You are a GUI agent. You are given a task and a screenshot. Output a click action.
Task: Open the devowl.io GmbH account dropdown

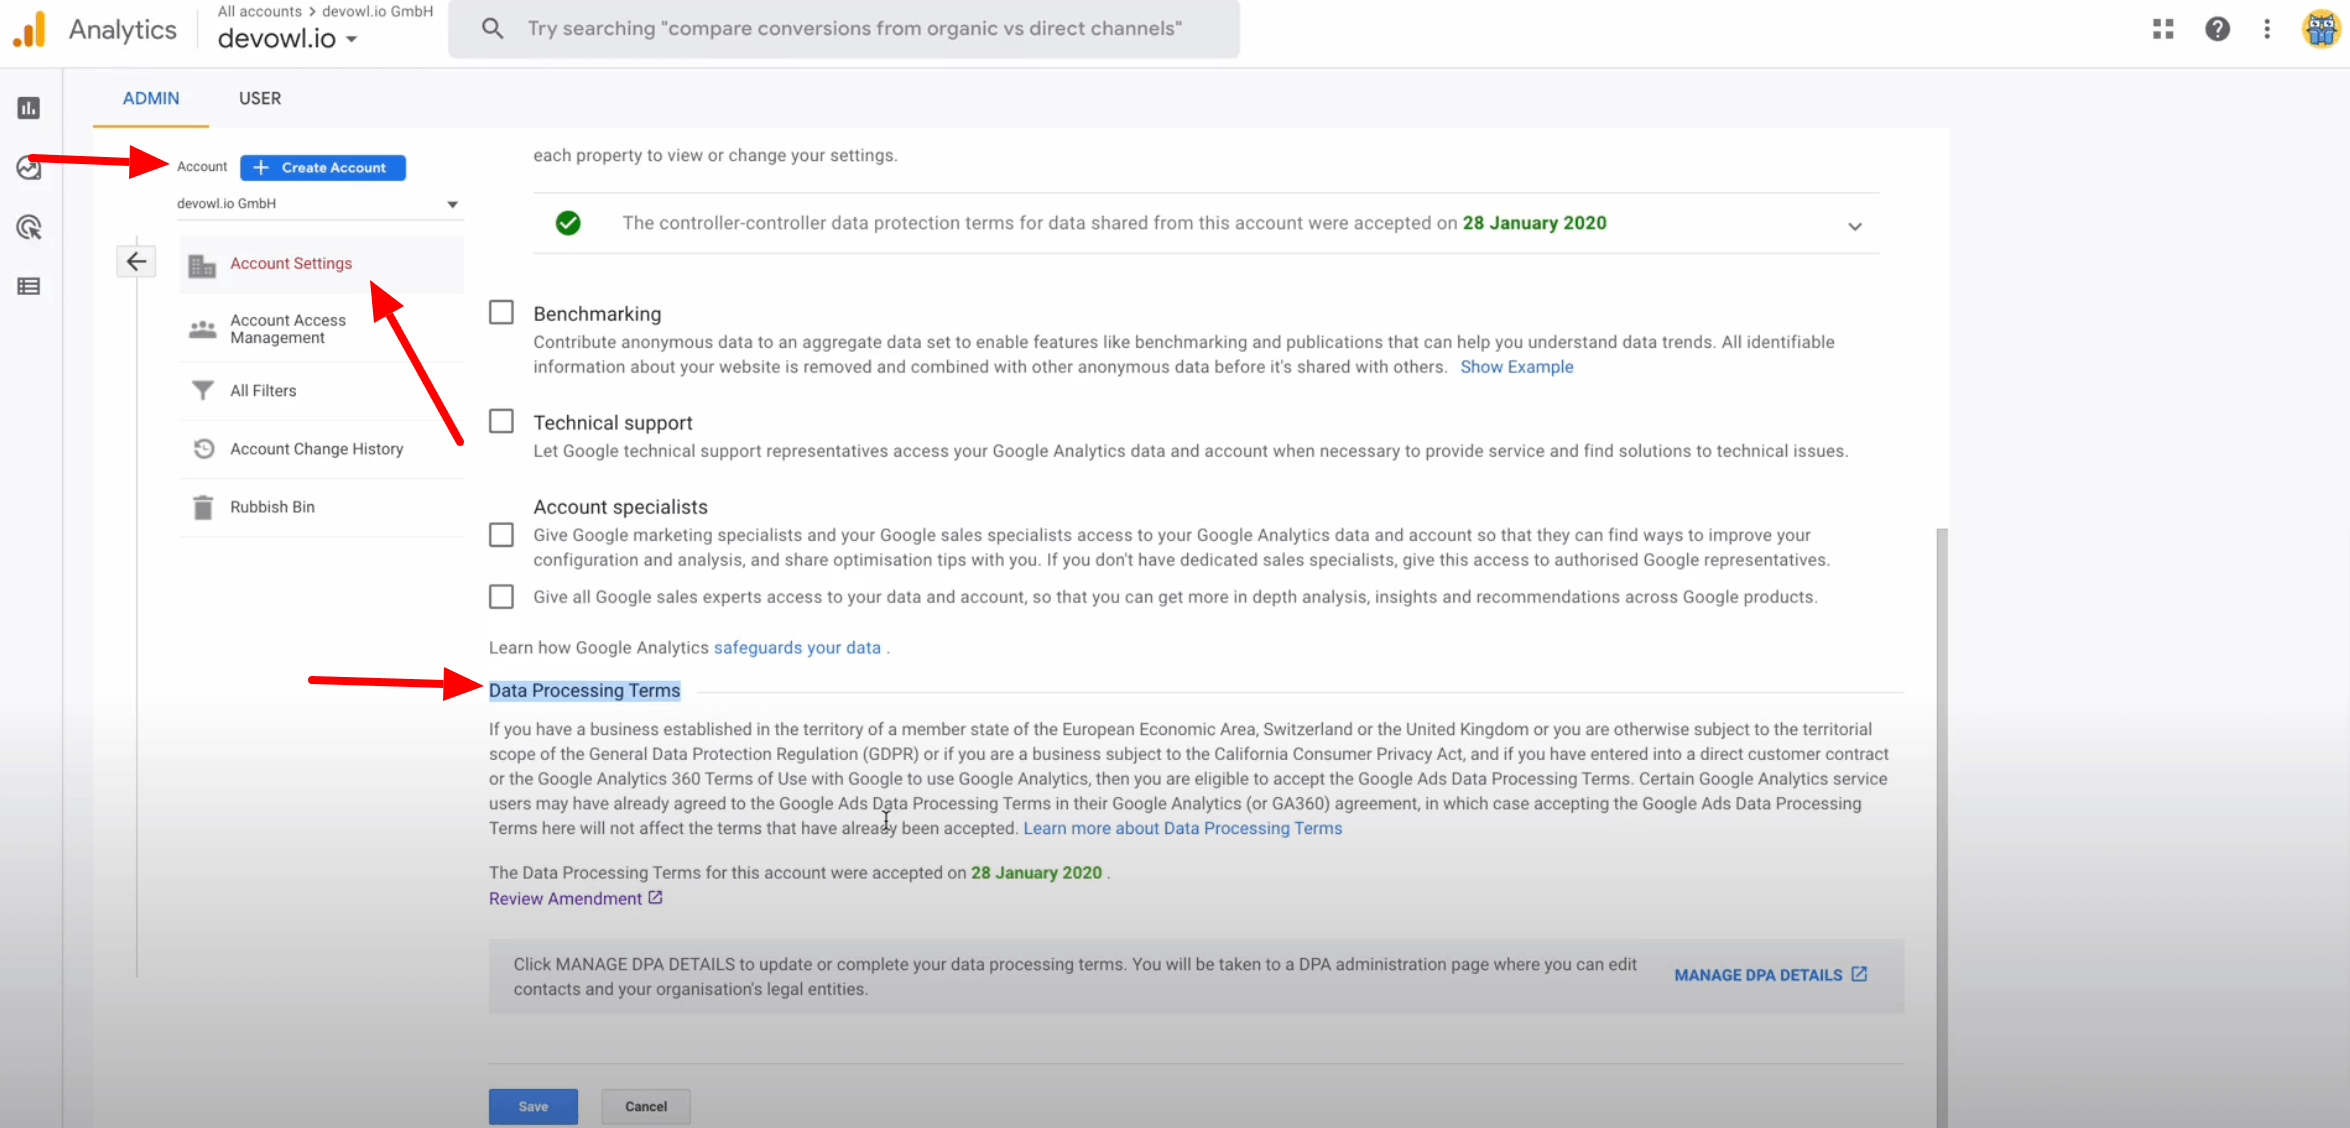coord(318,204)
